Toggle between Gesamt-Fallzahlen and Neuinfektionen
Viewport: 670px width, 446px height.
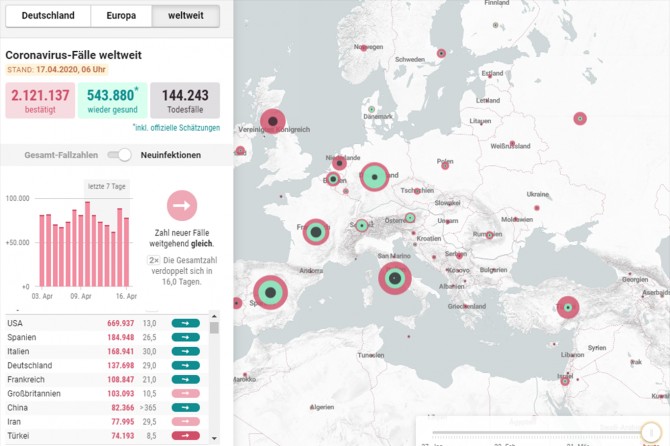click(120, 155)
